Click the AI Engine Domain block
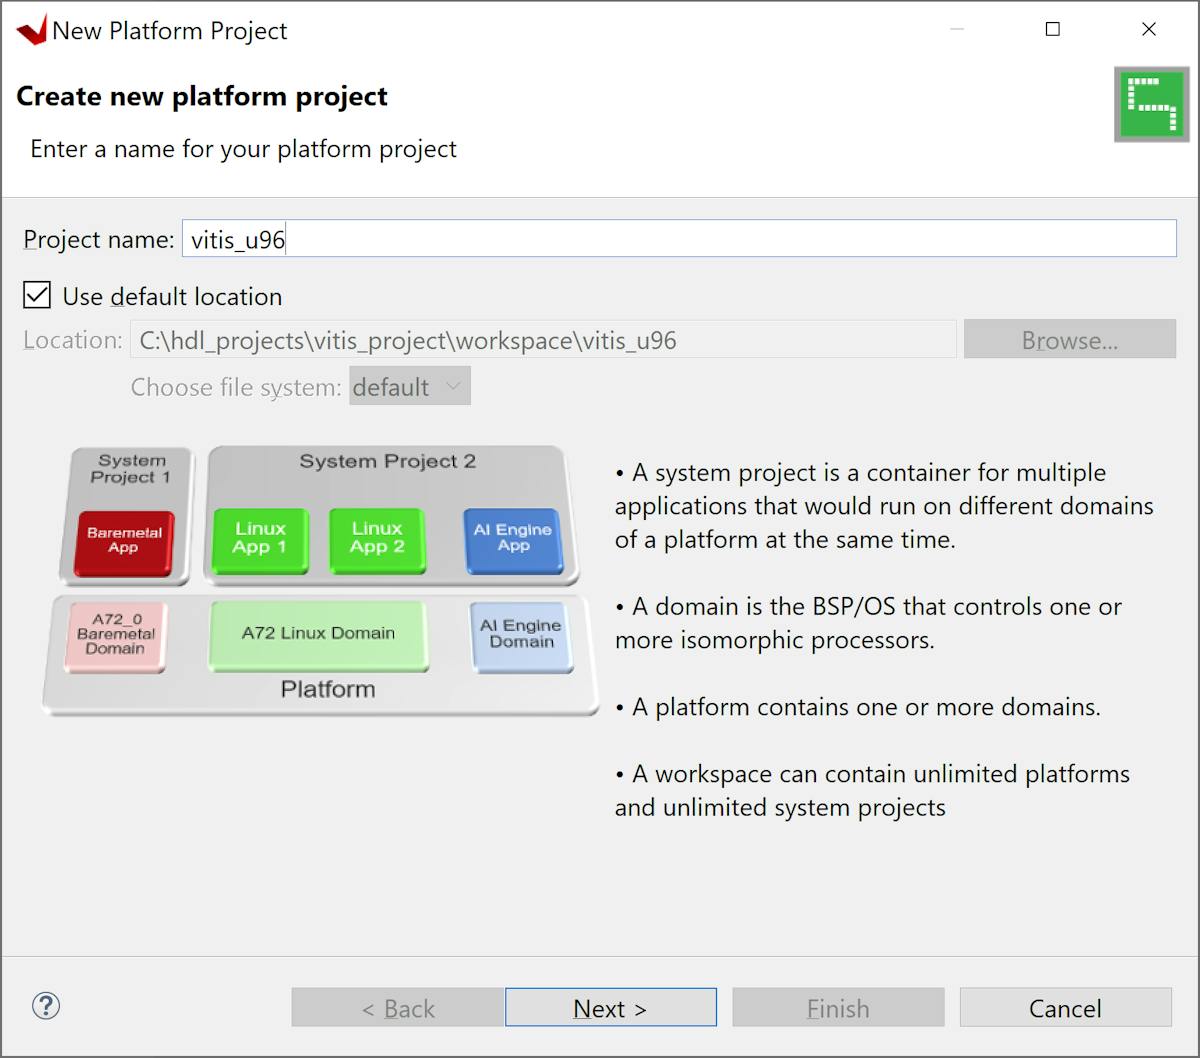Image resolution: width=1200 pixels, height=1058 pixels. point(521,634)
